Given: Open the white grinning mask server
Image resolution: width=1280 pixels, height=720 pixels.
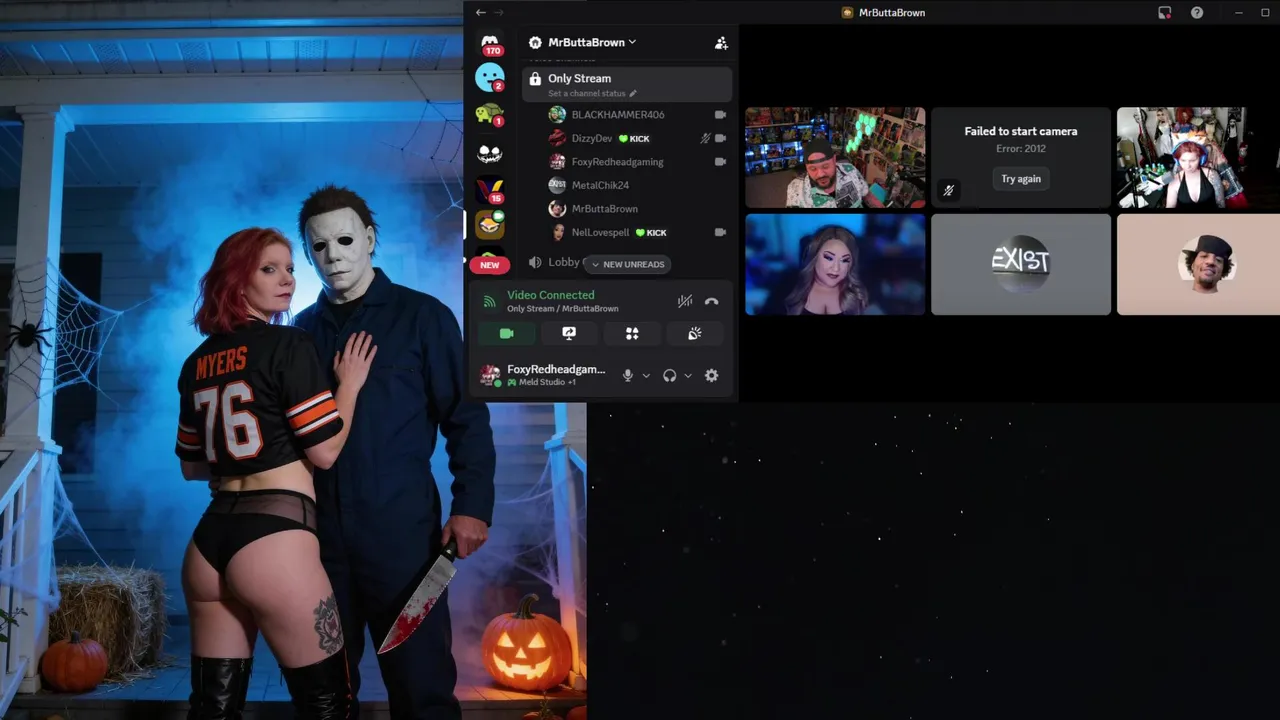Looking at the screenshot, I should tap(490, 153).
